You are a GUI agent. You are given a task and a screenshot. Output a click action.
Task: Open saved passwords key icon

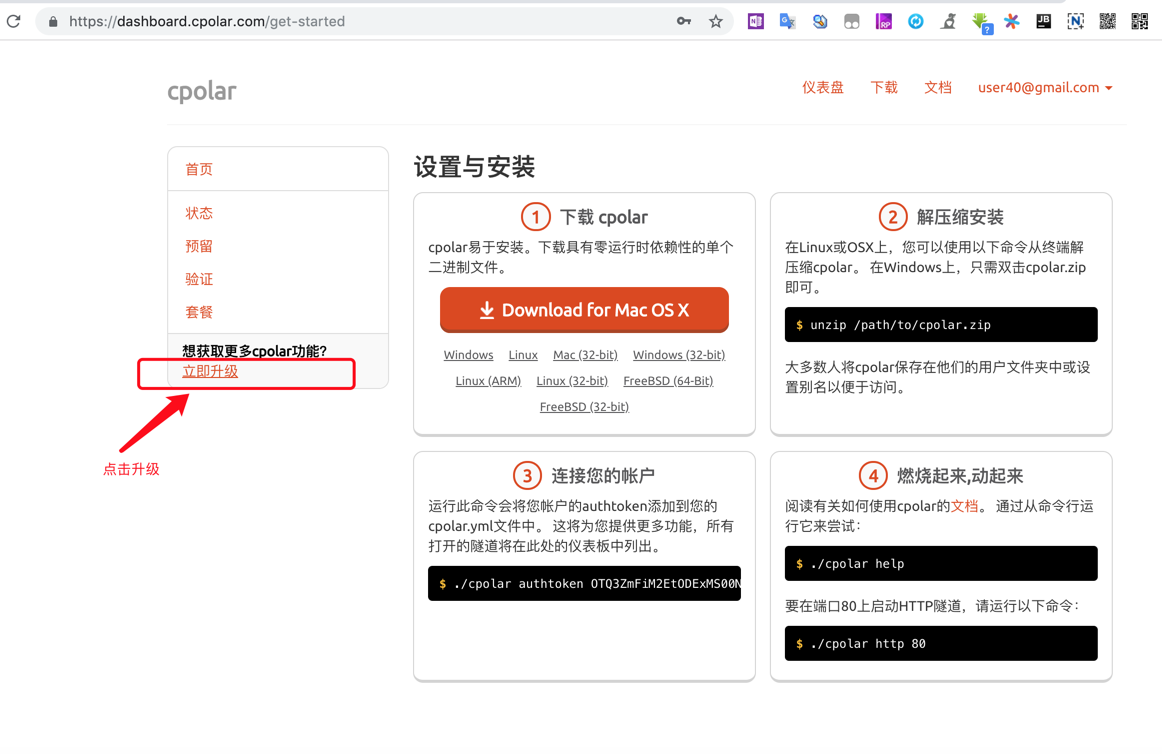point(684,22)
